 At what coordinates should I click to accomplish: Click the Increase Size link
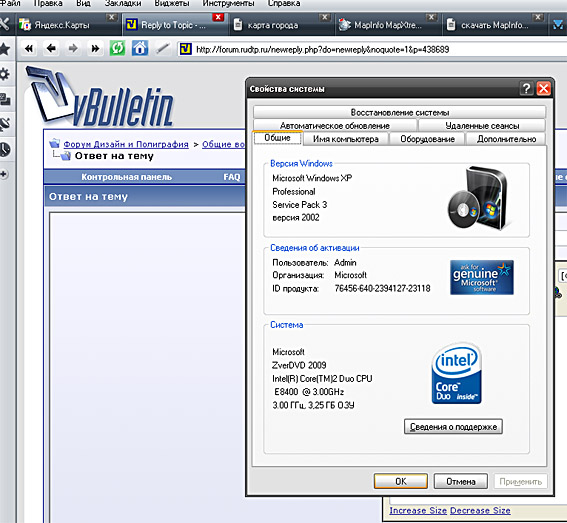[x=418, y=510]
